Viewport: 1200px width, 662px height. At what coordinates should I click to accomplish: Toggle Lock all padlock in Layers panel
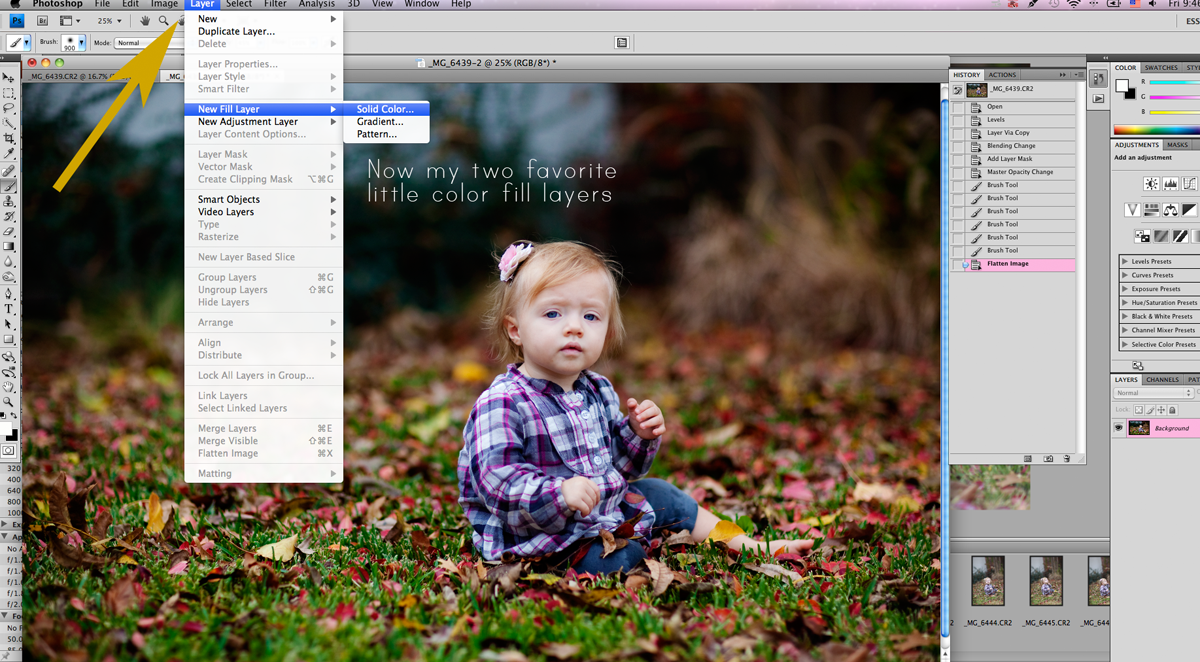1172,410
